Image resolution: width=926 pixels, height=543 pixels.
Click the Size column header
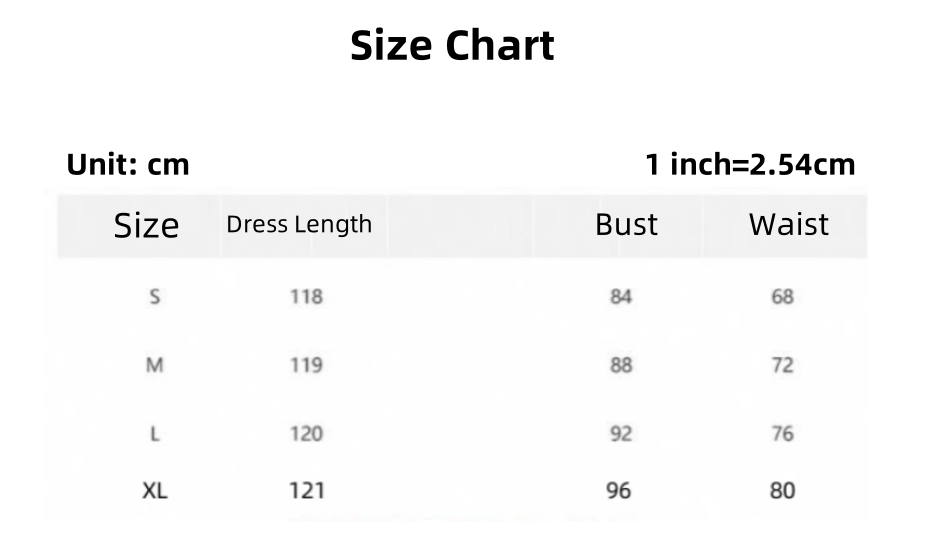(x=146, y=226)
